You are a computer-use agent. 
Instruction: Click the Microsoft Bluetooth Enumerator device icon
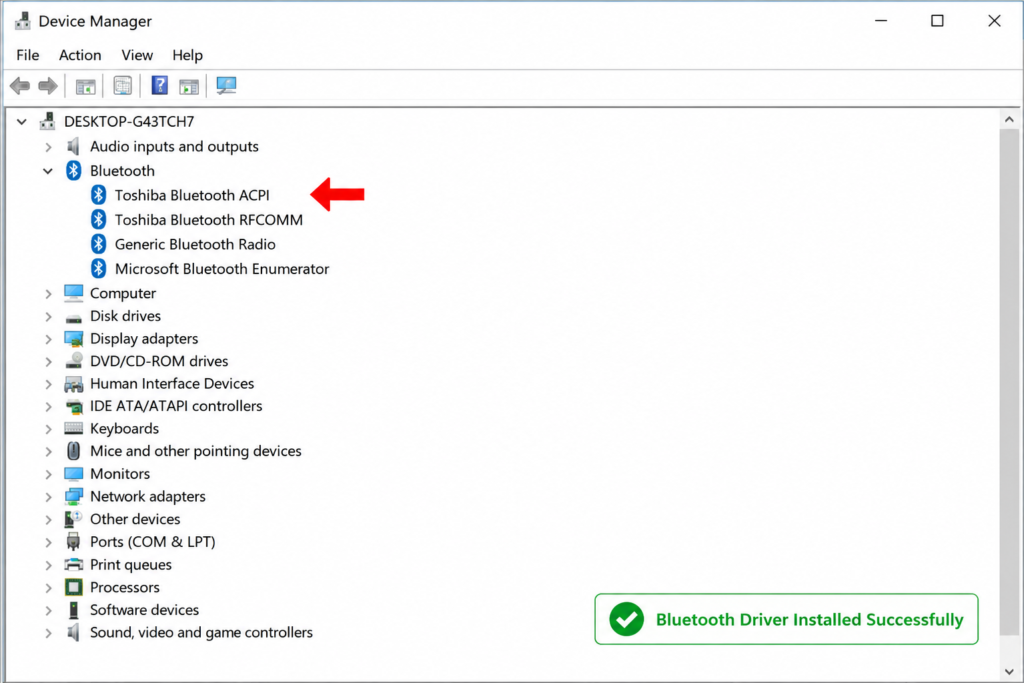(99, 268)
